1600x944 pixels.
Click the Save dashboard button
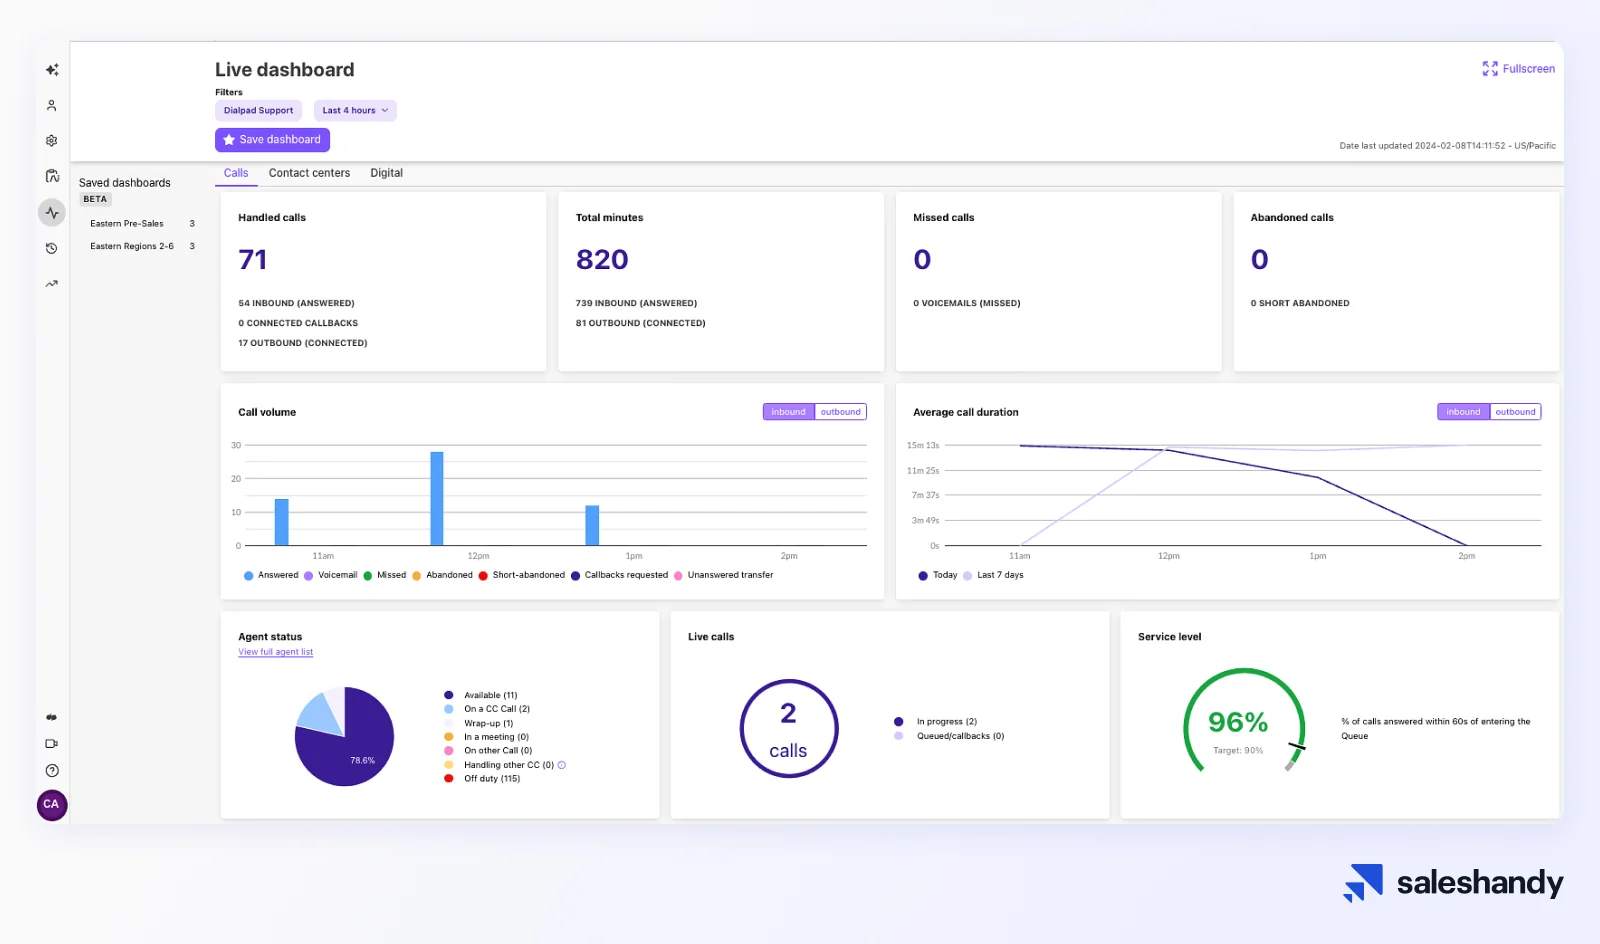tap(272, 140)
